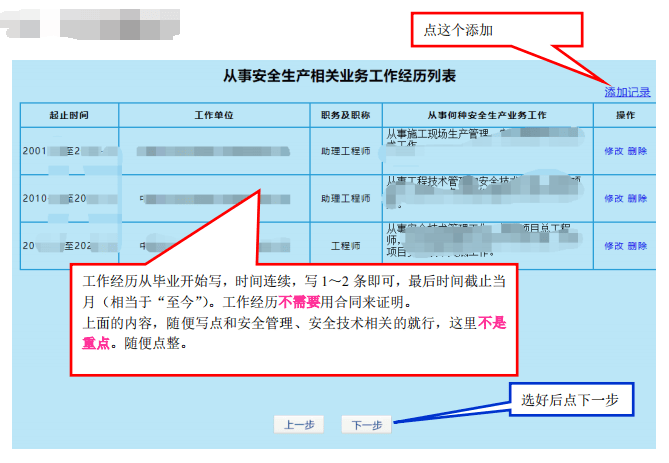Click the 职务及职称 column header

345,115
